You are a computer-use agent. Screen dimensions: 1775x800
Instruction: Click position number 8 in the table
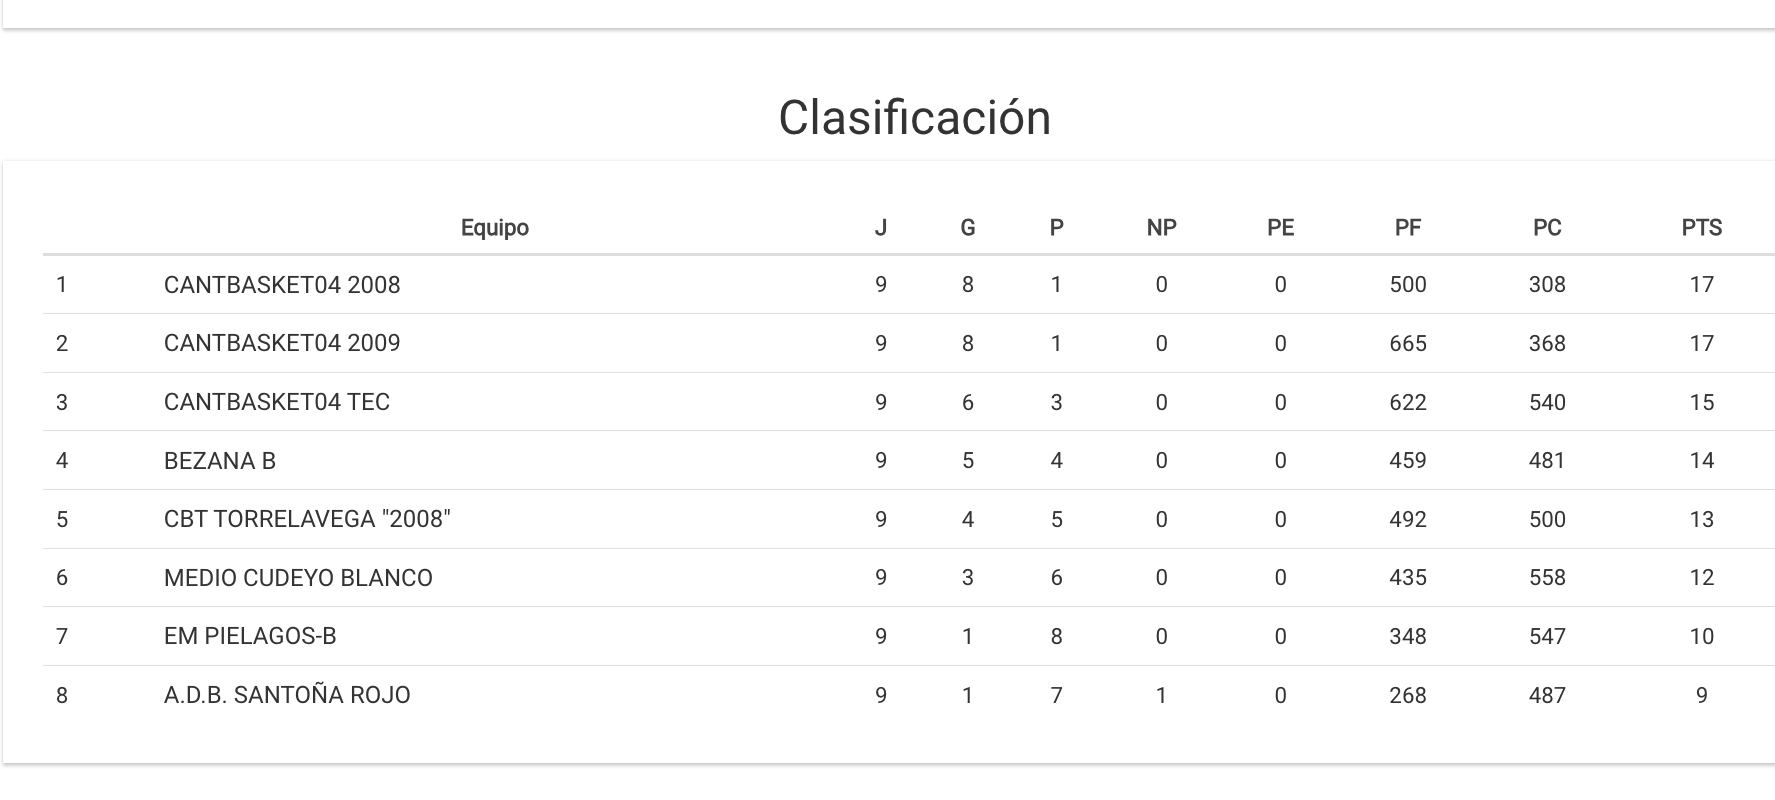62,695
